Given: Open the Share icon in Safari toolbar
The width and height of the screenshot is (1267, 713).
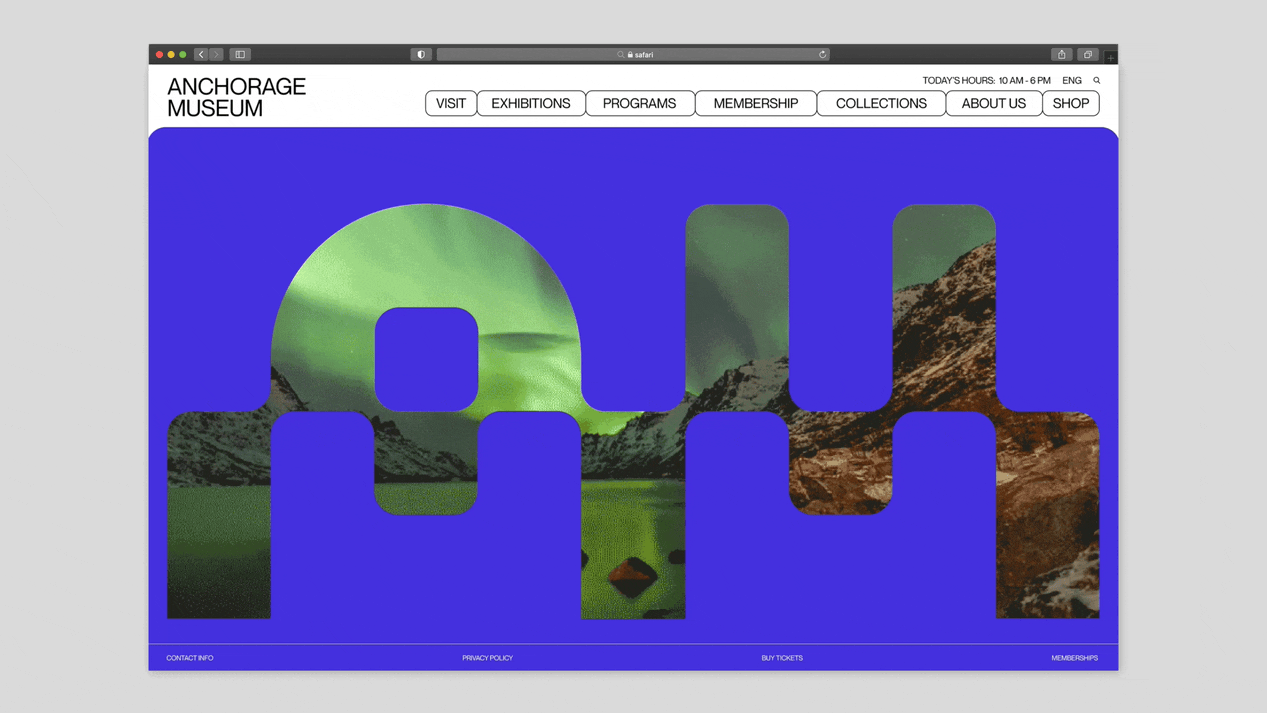Looking at the screenshot, I should 1062,54.
